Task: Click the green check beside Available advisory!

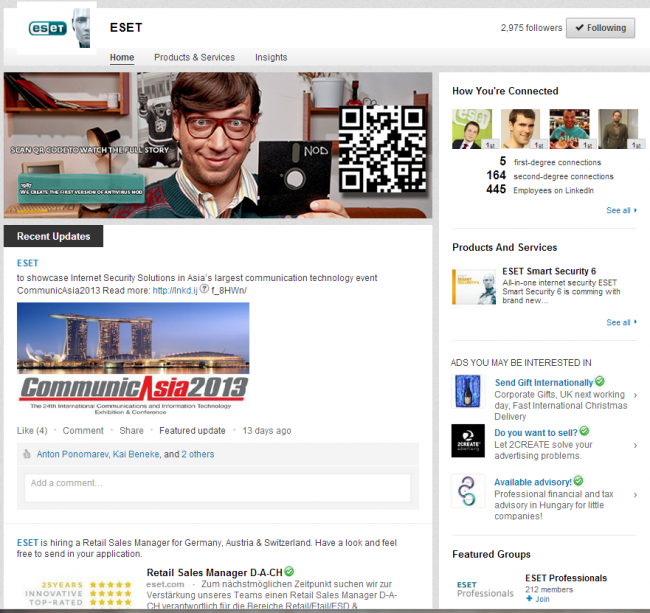Action: 578,480
